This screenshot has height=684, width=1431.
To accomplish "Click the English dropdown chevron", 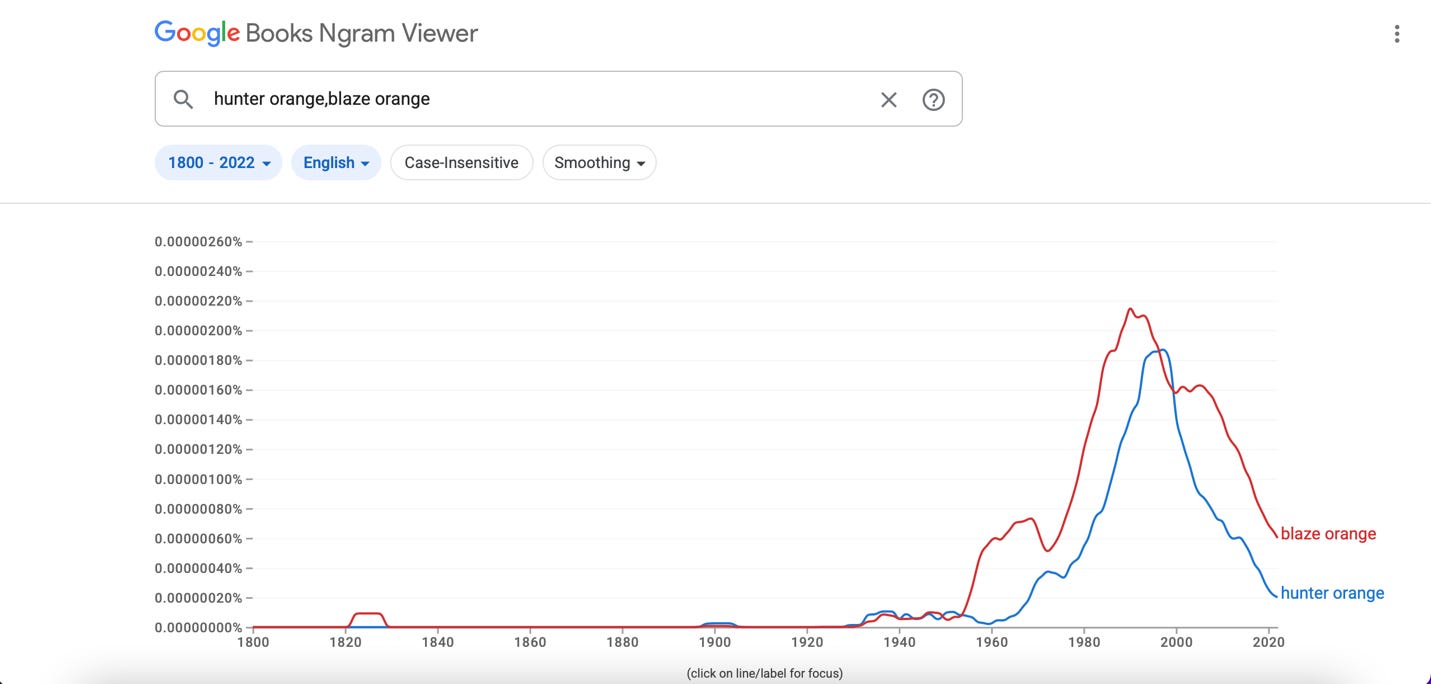I will point(366,163).
